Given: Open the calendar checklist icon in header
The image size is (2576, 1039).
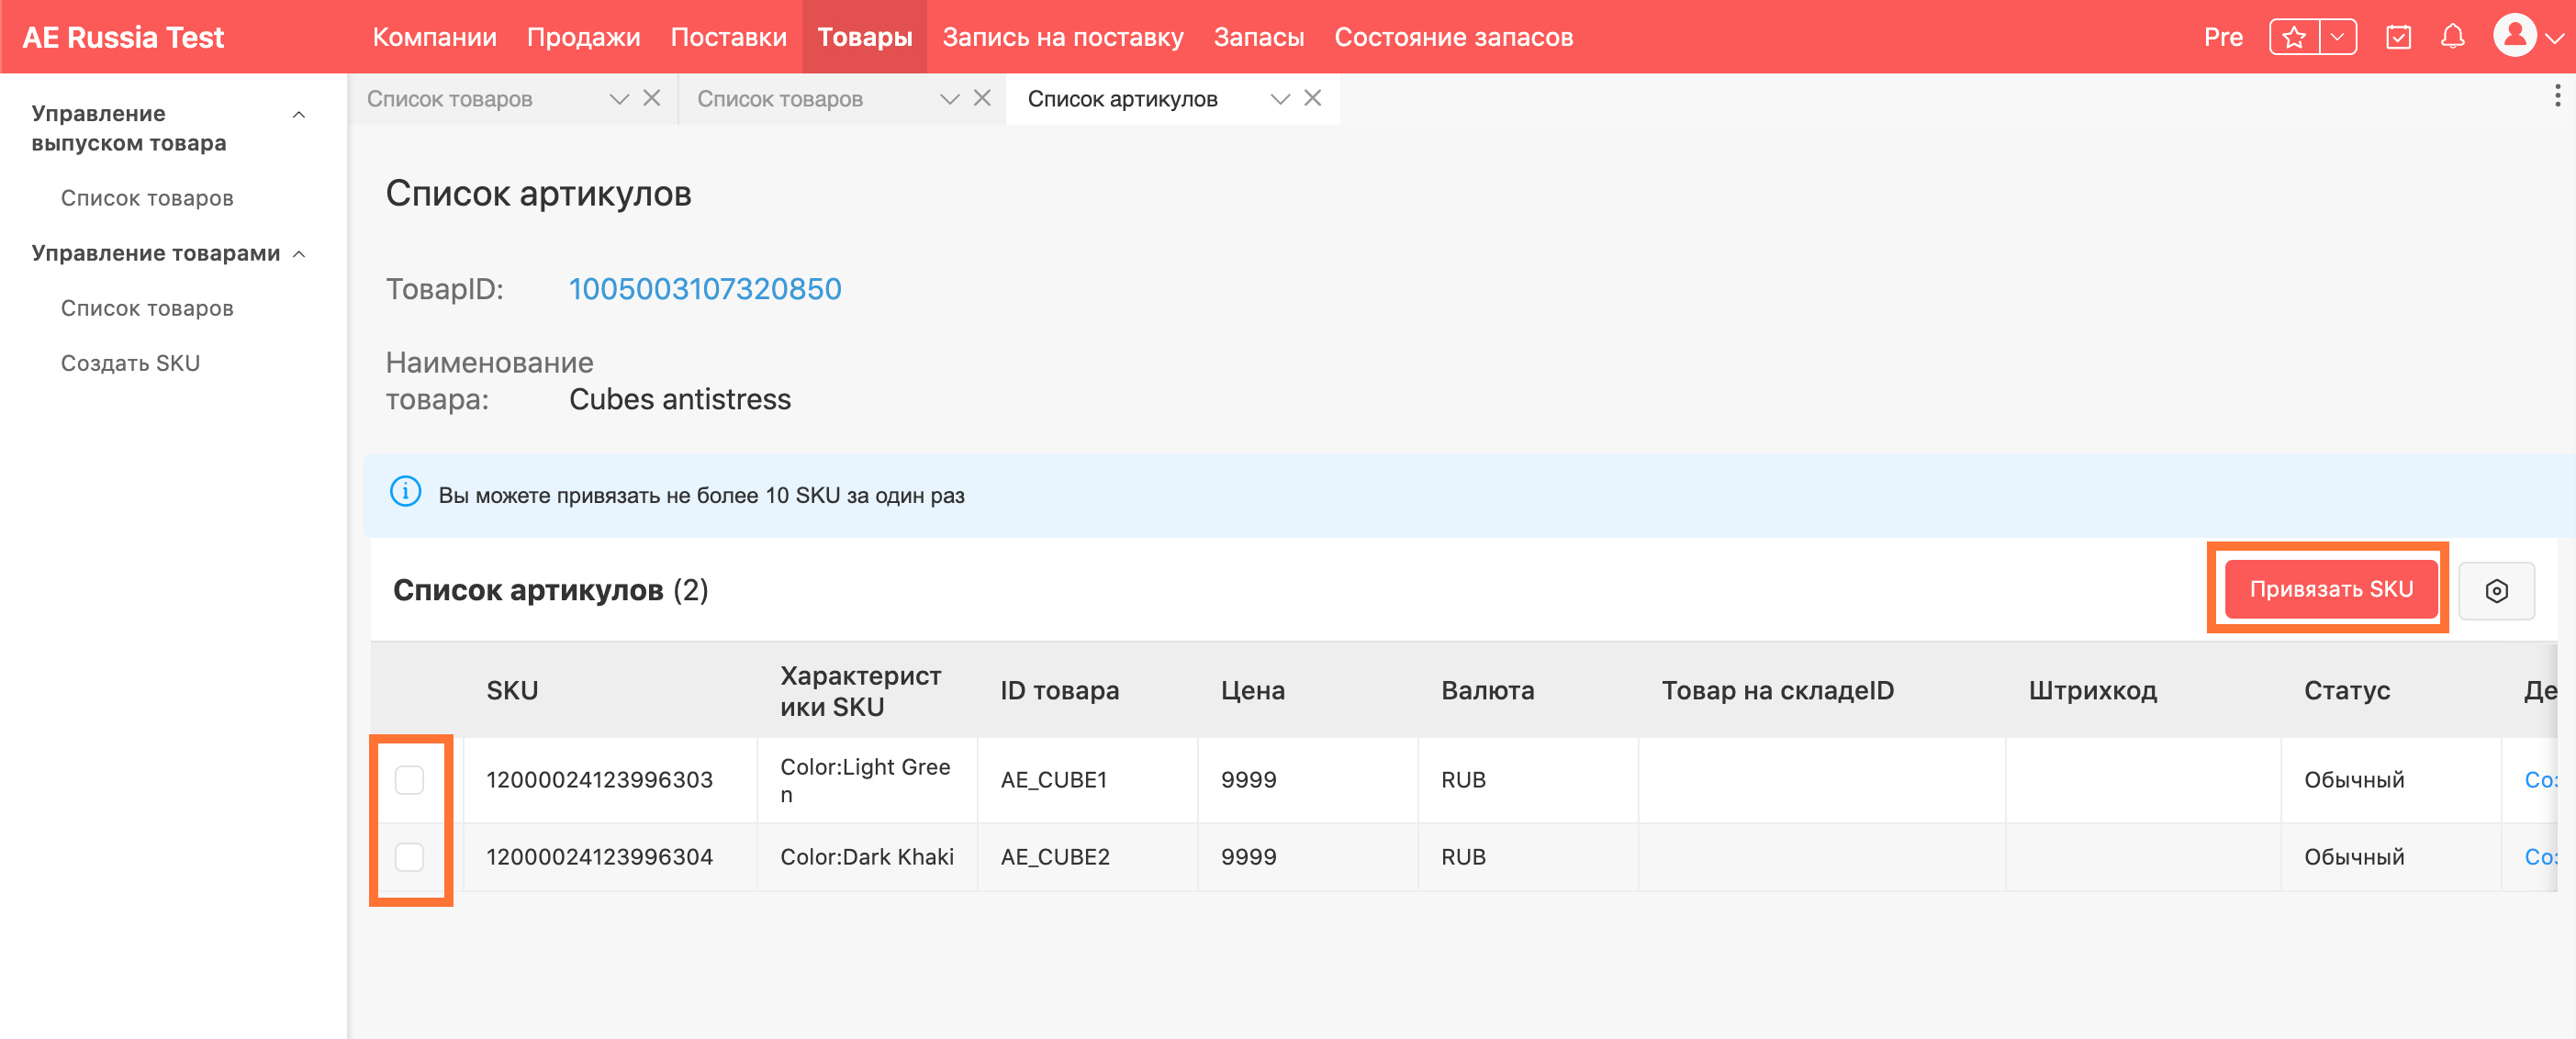Looking at the screenshot, I should 2398,37.
